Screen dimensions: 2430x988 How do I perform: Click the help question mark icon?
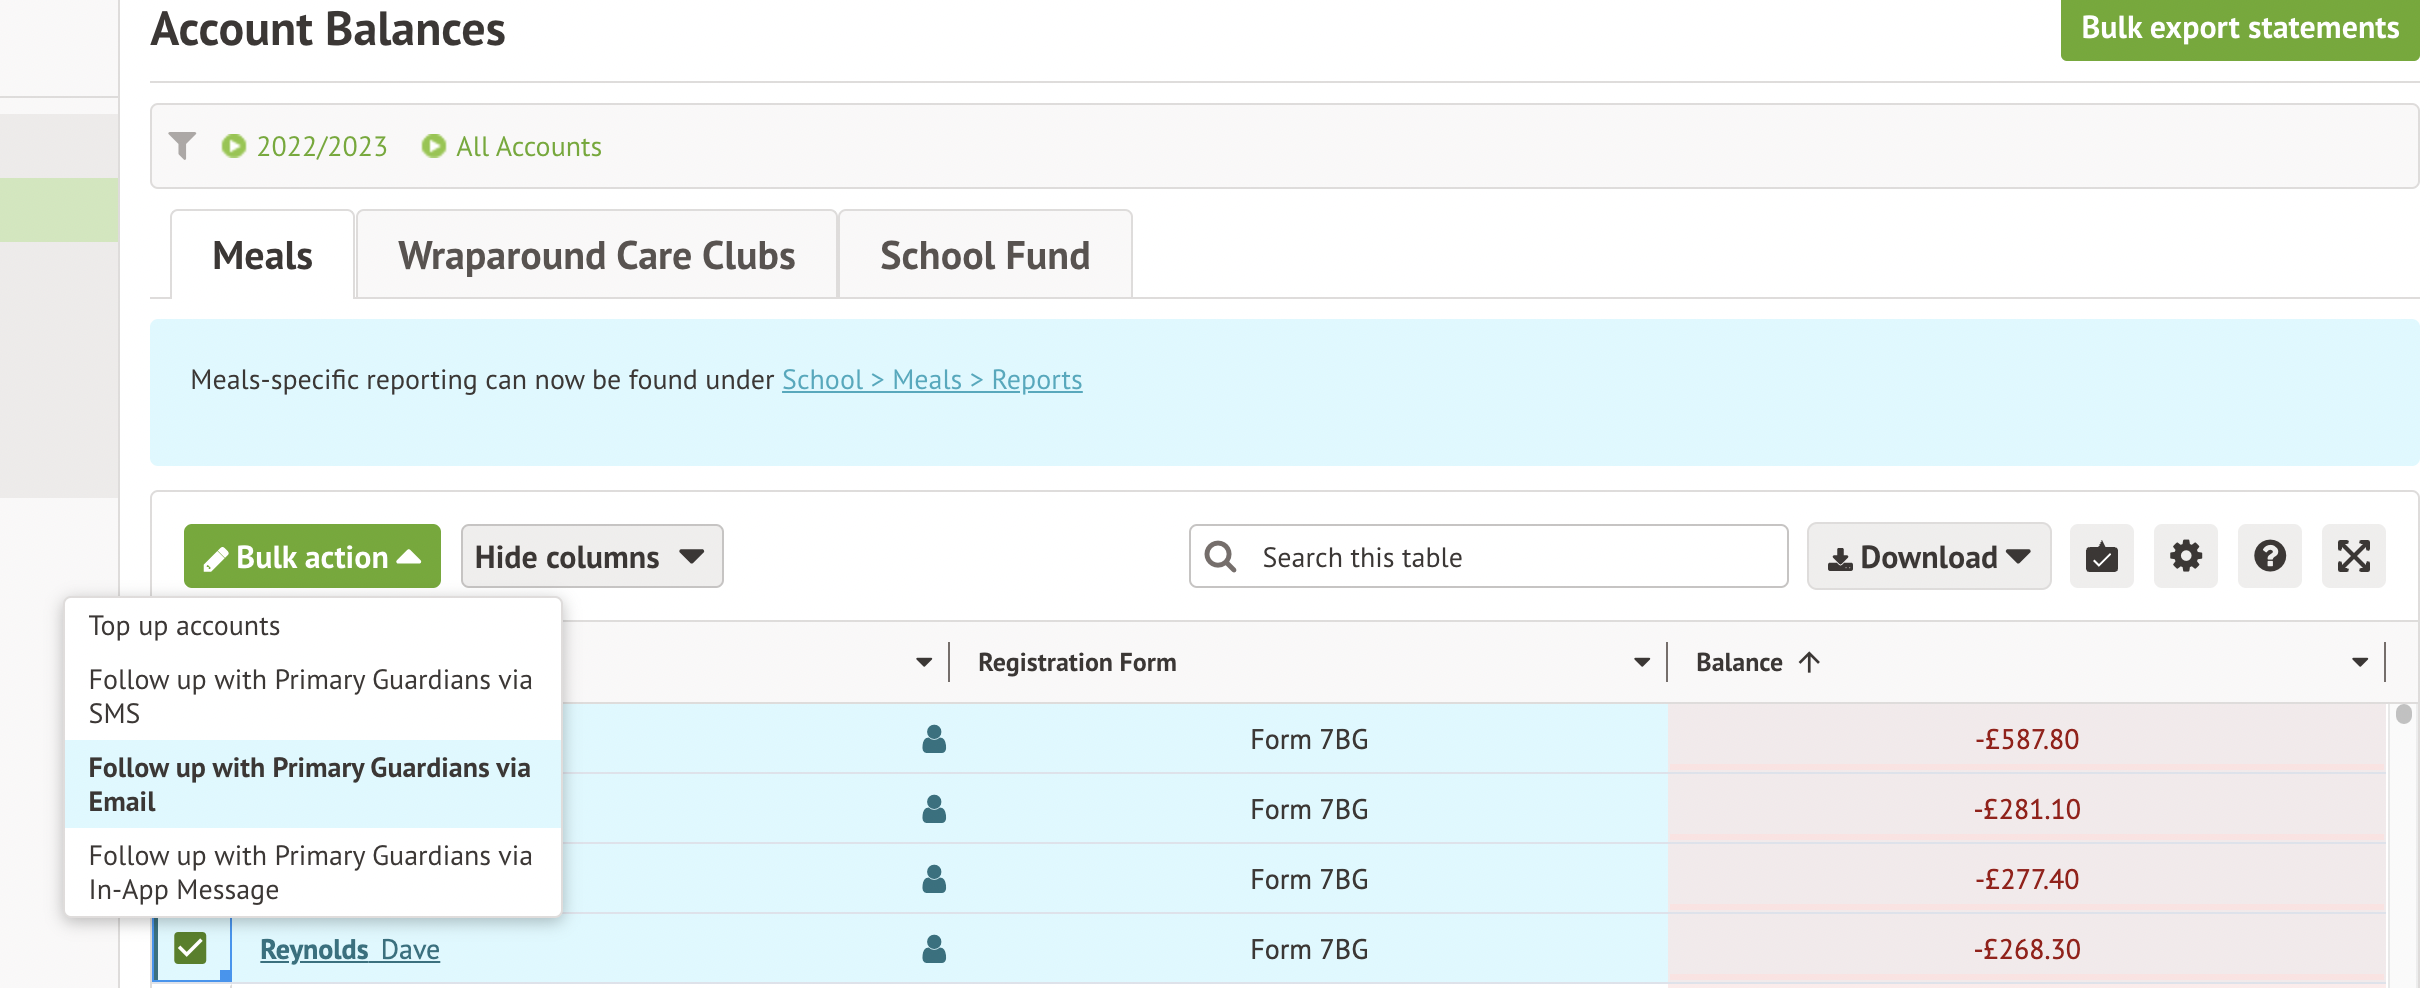pyautogui.click(x=2269, y=556)
